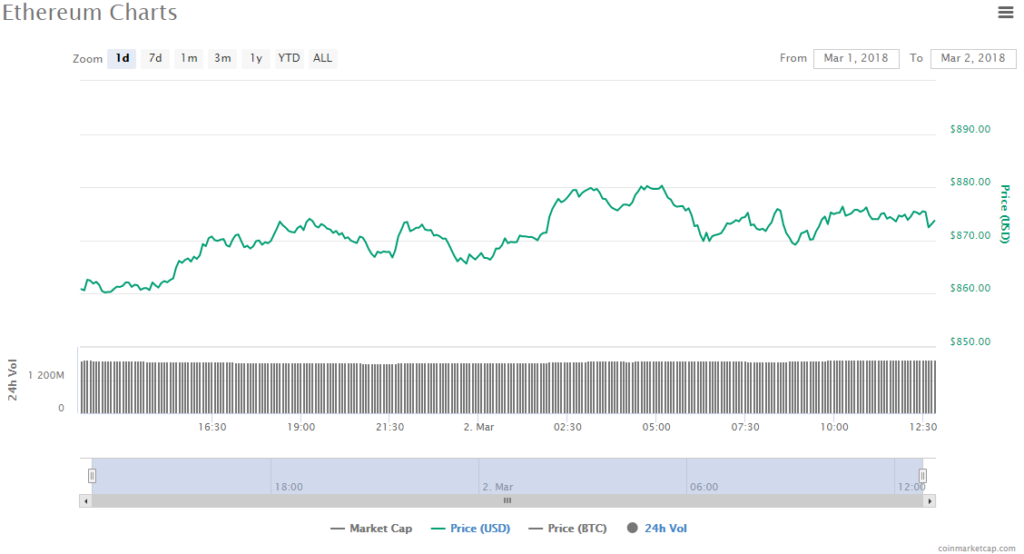The height and width of the screenshot is (554, 1024).
Task: Zoom chart to 1y
Action: (256, 58)
